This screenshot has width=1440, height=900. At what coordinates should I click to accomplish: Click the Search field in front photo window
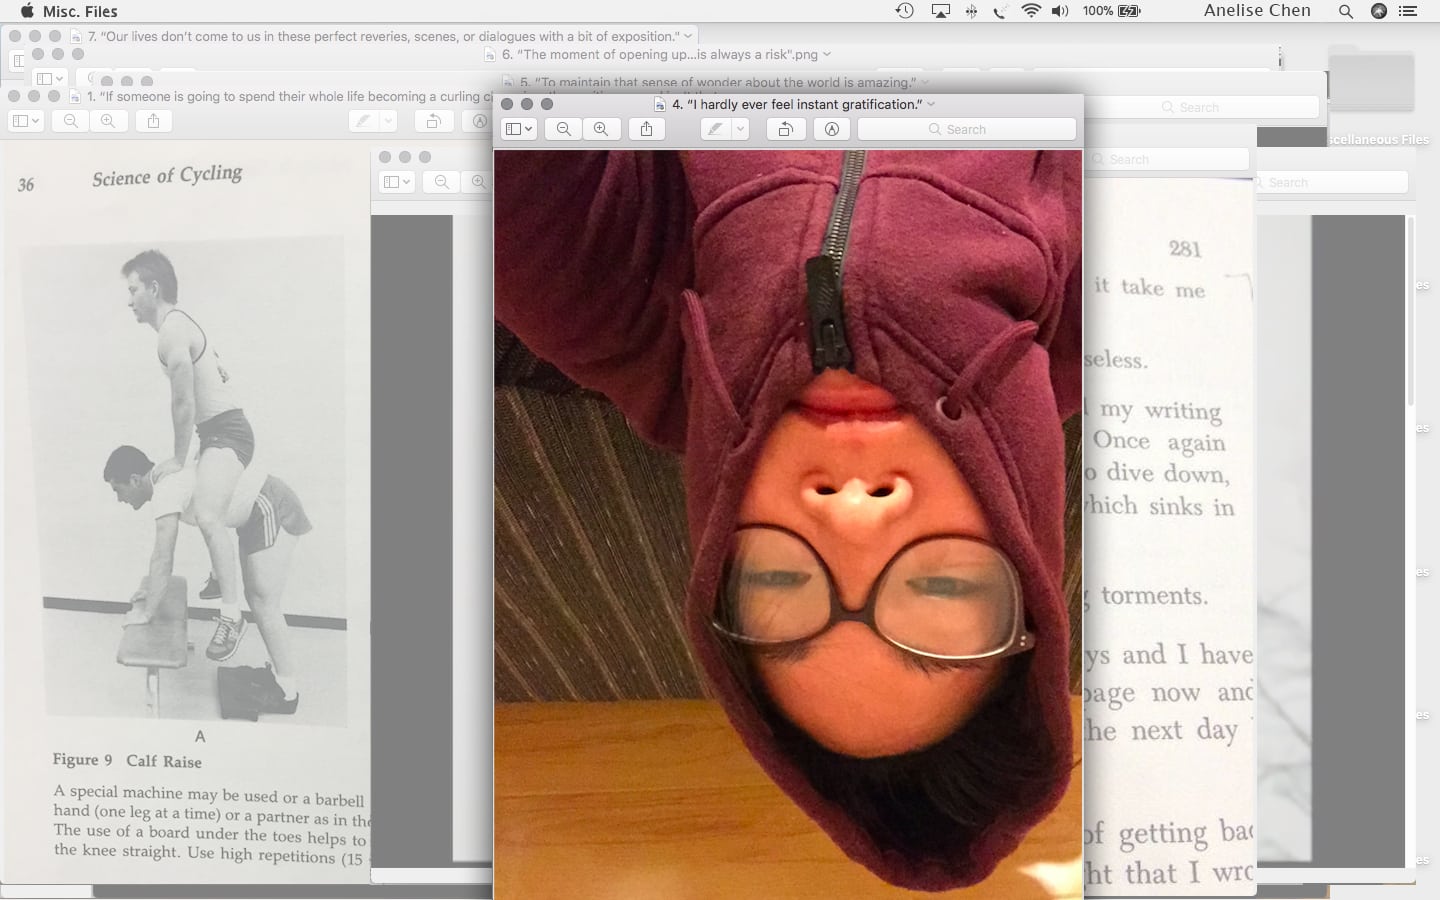coord(967,129)
